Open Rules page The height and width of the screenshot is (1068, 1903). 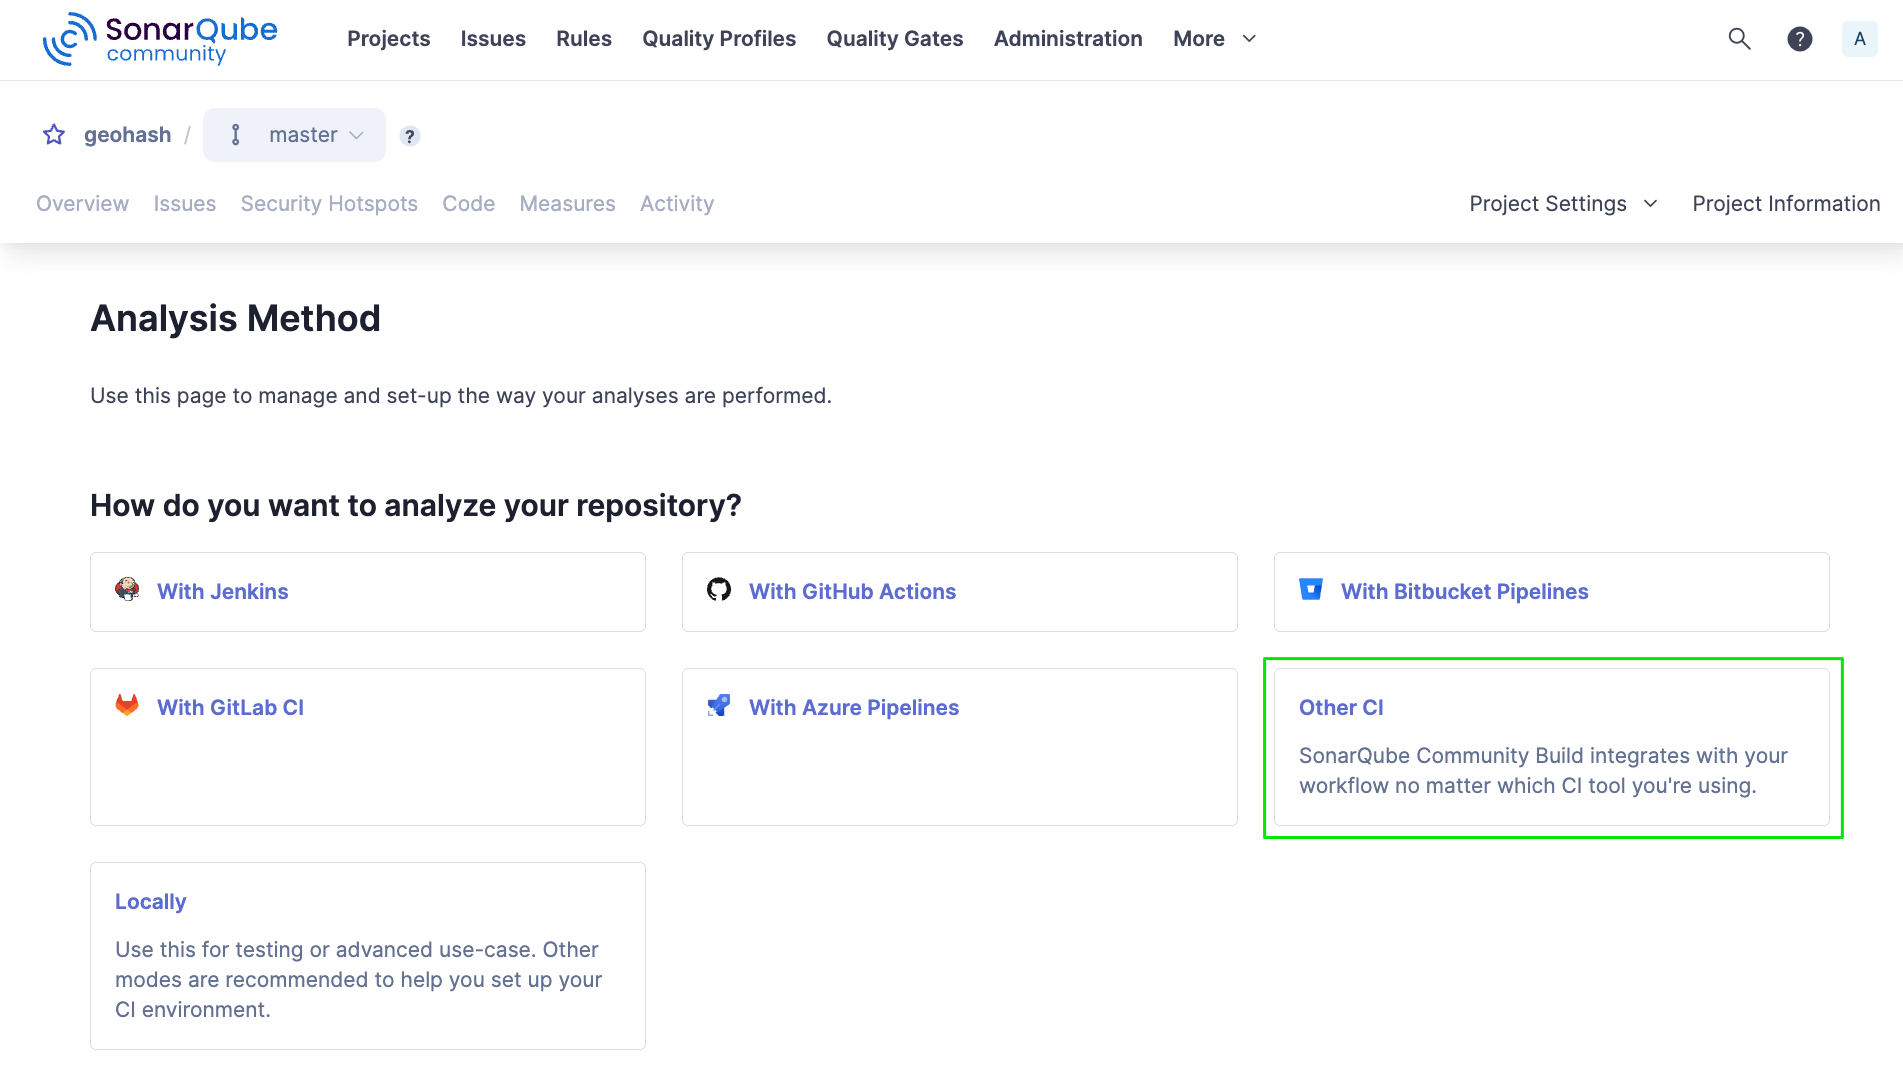click(x=584, y=39)
